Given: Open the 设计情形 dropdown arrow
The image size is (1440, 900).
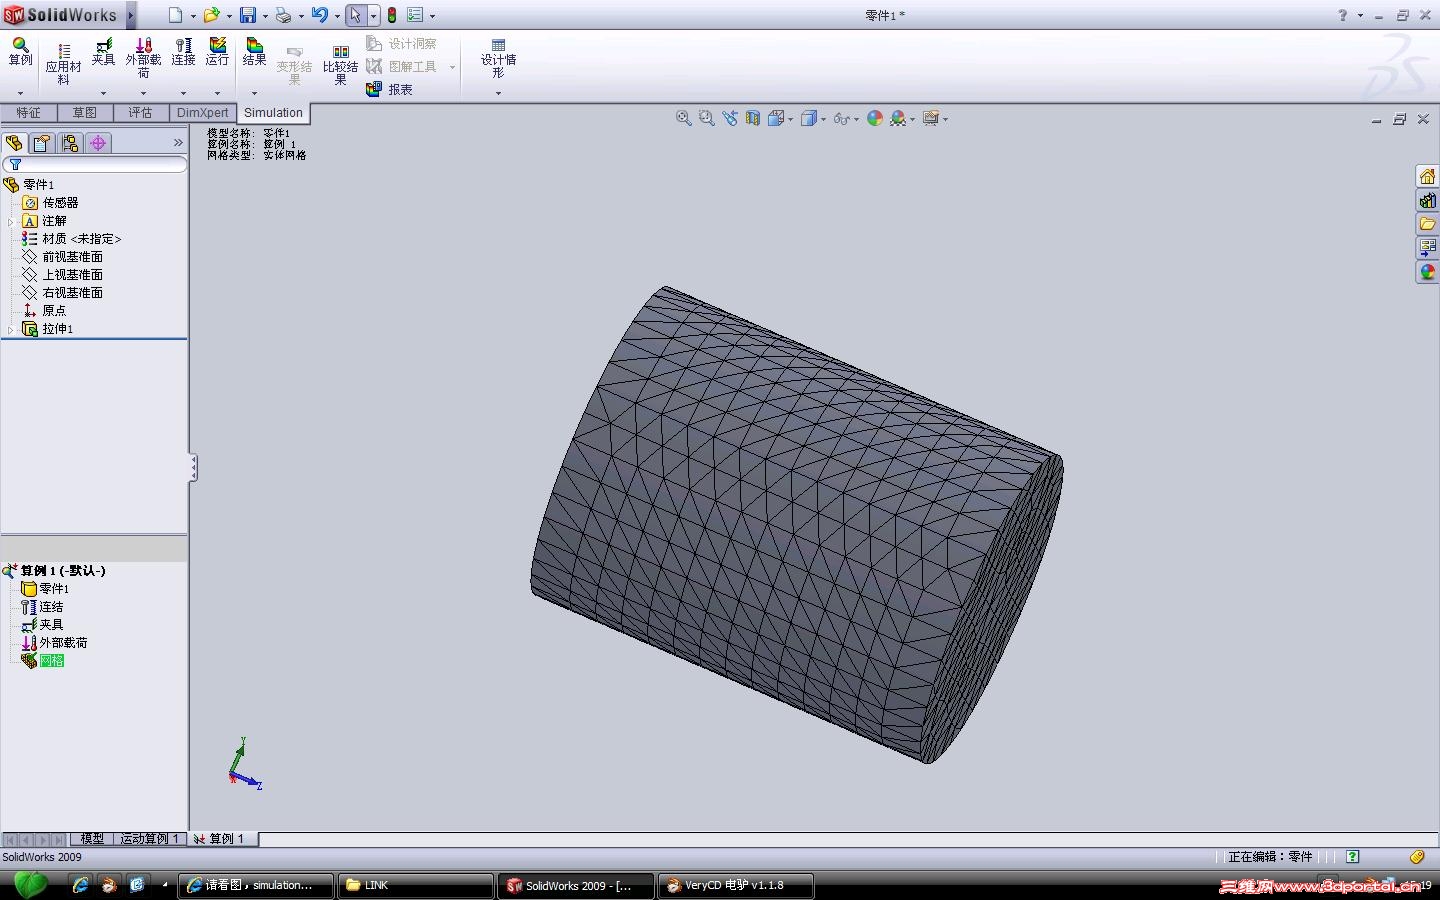Looking at the screenshot, I should (x=498, y=93).
